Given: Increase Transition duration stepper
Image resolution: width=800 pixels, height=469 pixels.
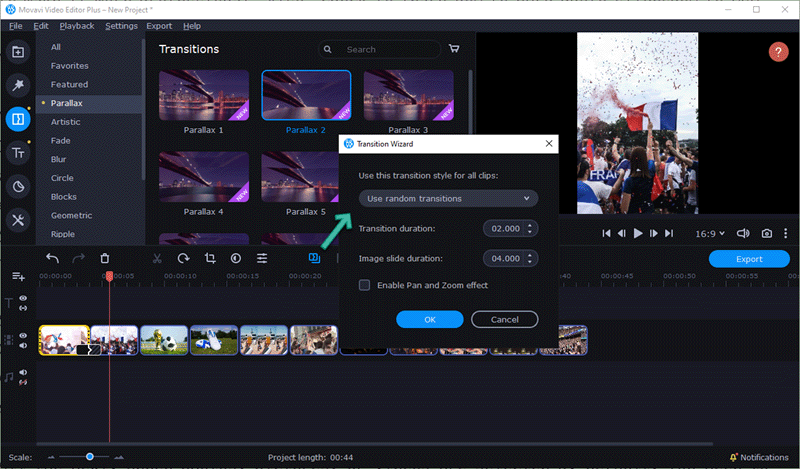Looking at the screenshot, I should coord(530,225).
